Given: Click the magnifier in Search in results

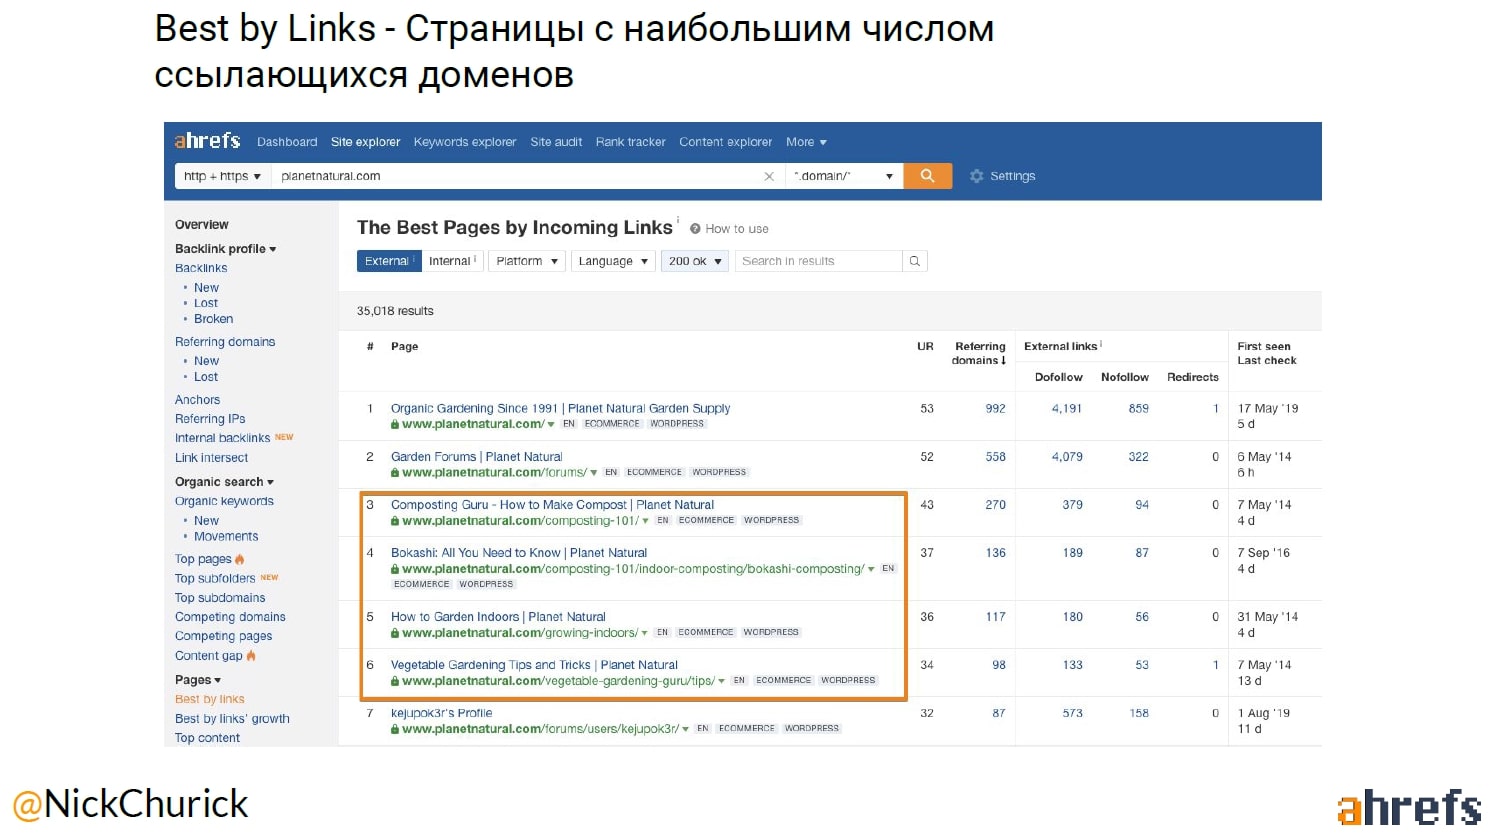Looking at the screenshot, I should (914, 261).
